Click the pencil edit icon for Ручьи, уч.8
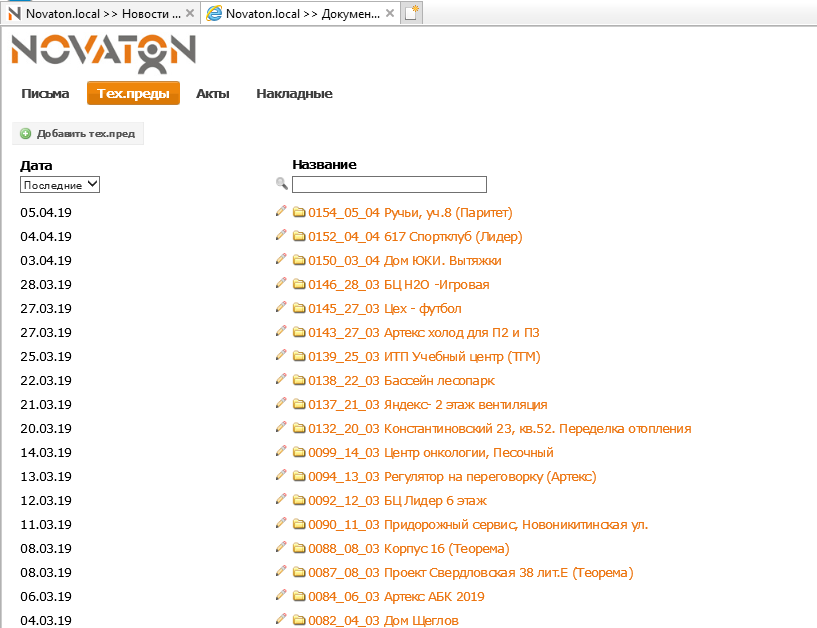817x628 pixels. [x=281, y=211]
